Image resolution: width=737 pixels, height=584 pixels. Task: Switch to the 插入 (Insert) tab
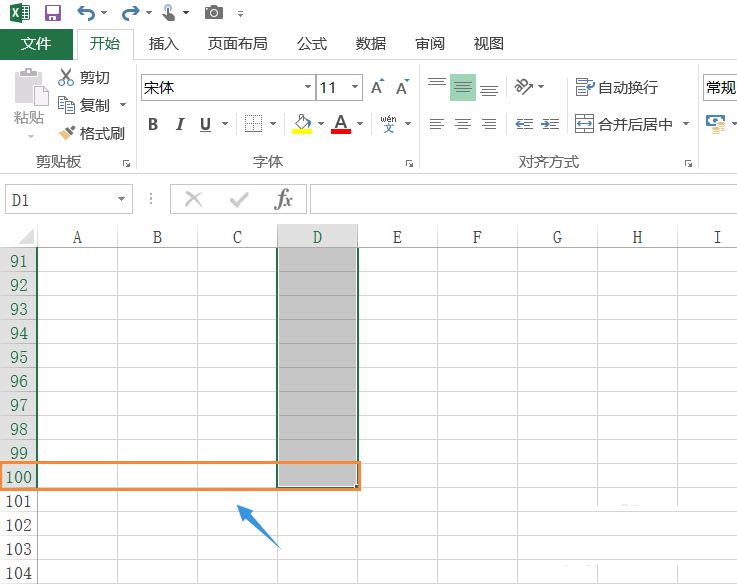(163, 44)
